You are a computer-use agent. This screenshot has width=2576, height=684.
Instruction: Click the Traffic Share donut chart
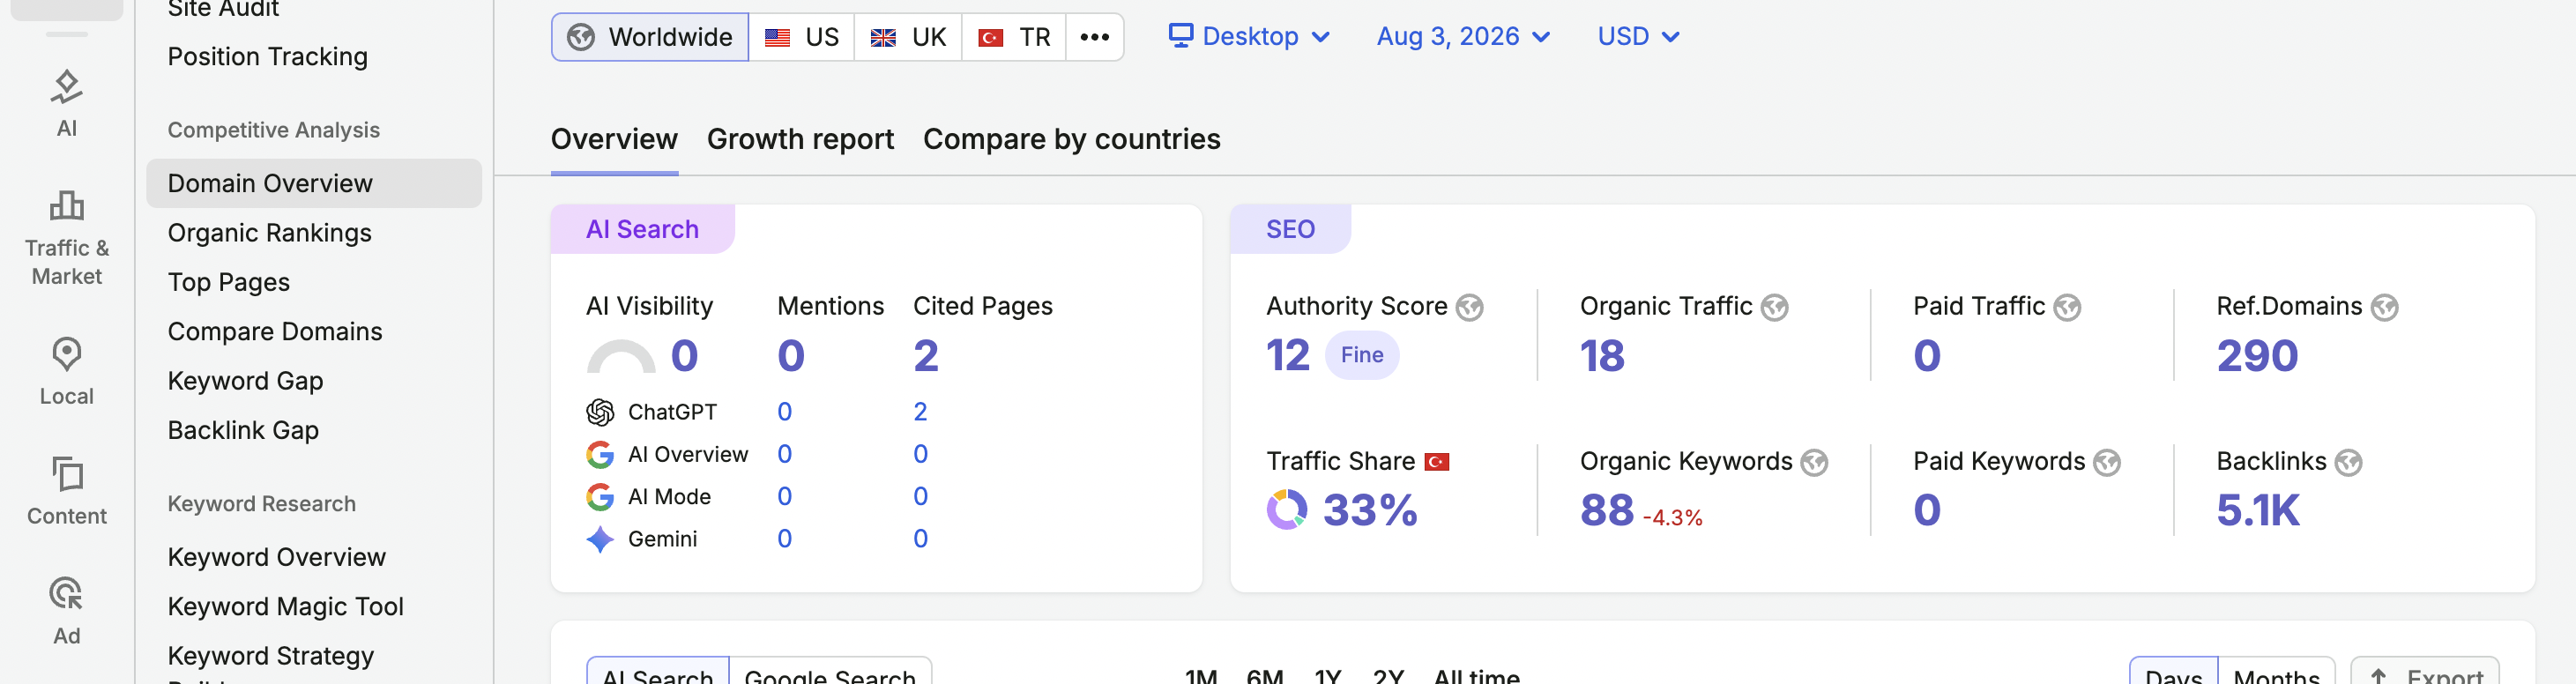click(x=1286, y=510)
